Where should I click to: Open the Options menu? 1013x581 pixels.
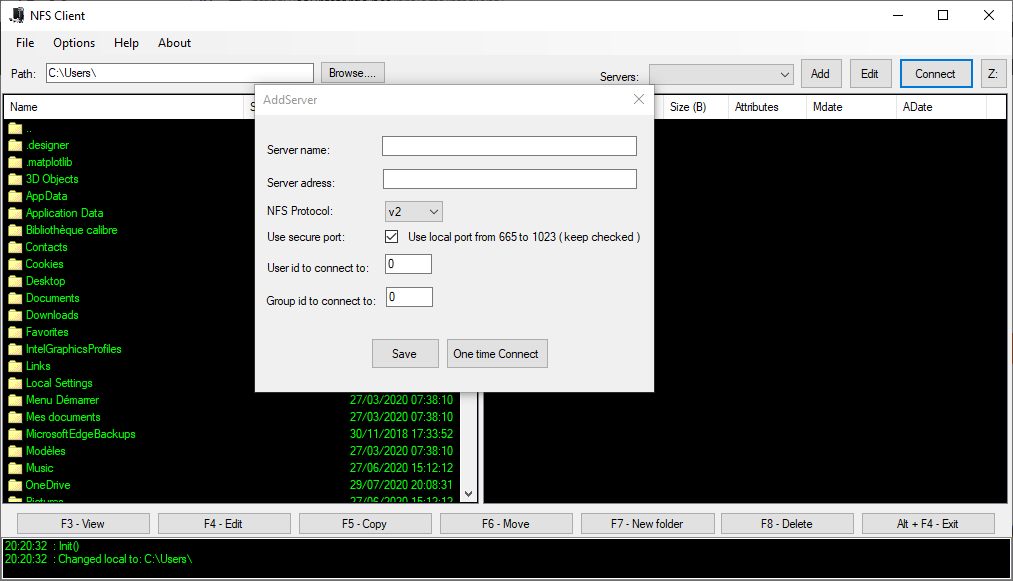coord(74,43)
